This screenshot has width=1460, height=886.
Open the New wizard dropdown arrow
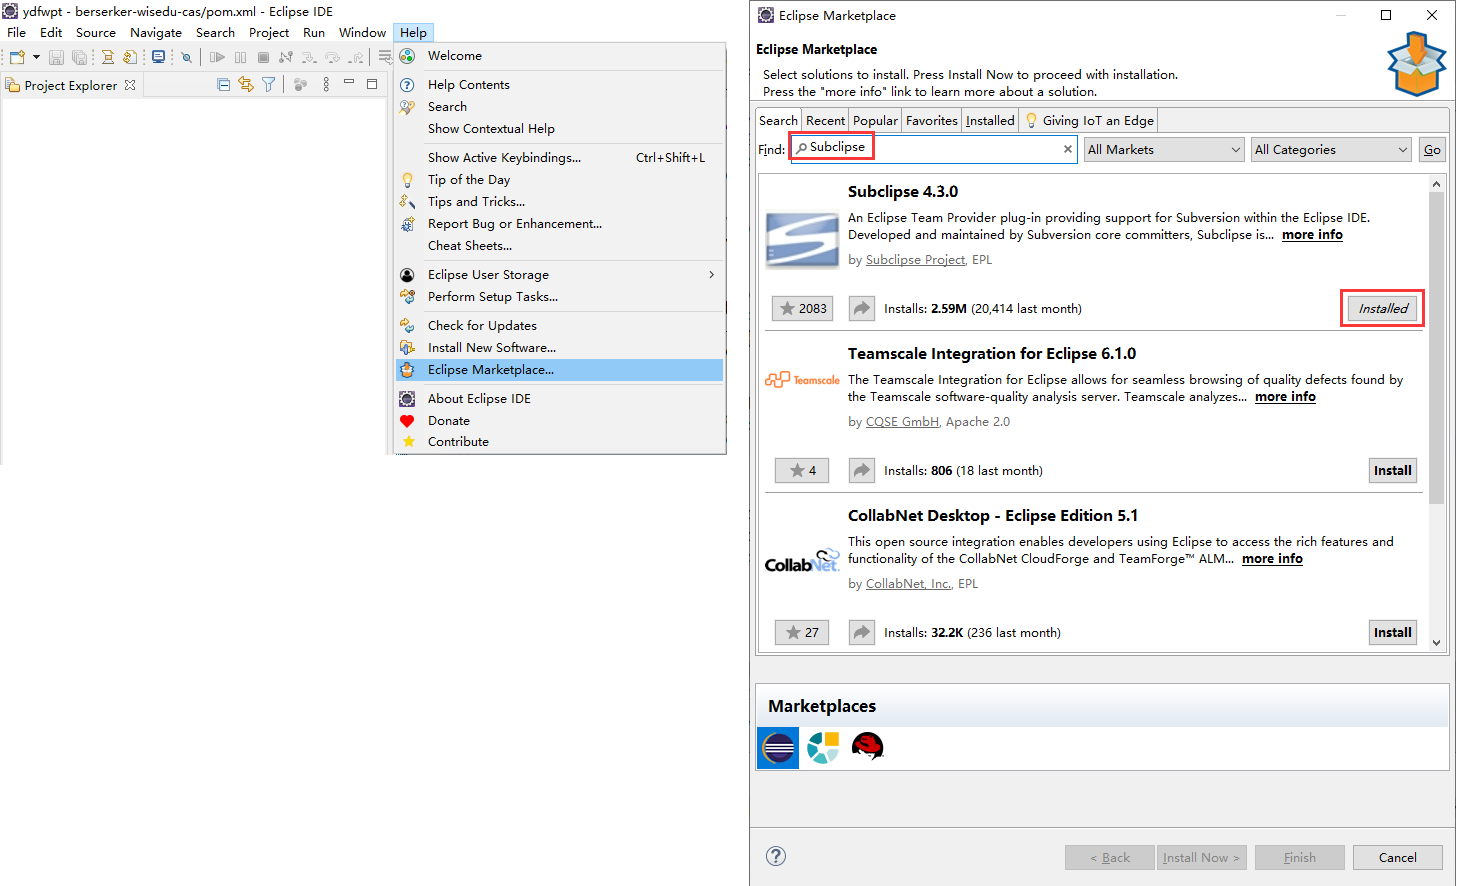click(36, 58)
